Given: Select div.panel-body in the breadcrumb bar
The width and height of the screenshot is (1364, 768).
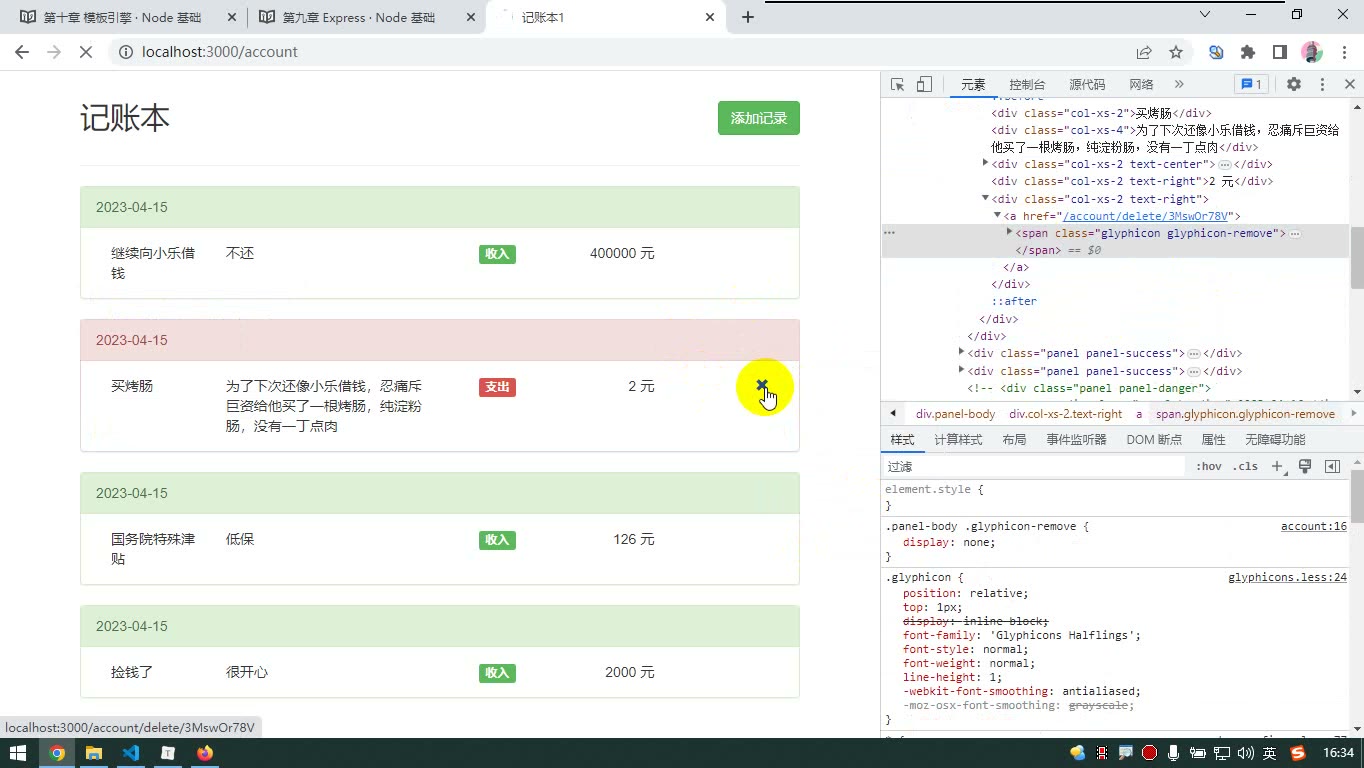Looking at the screenshot, I should coord(955,414).
